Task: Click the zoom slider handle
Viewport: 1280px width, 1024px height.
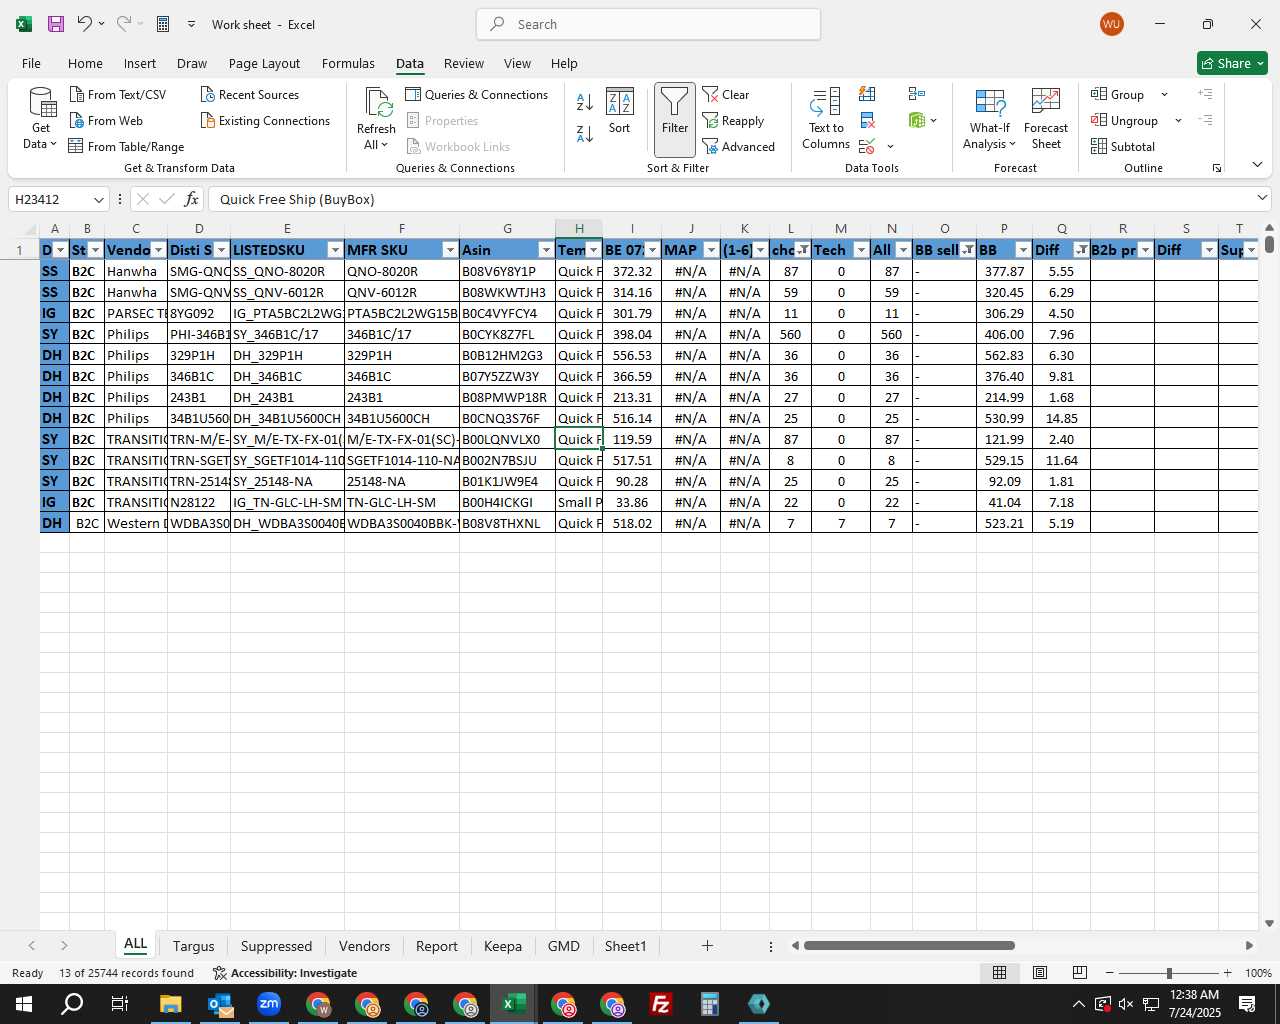Action: click(x=1169, y=973)
